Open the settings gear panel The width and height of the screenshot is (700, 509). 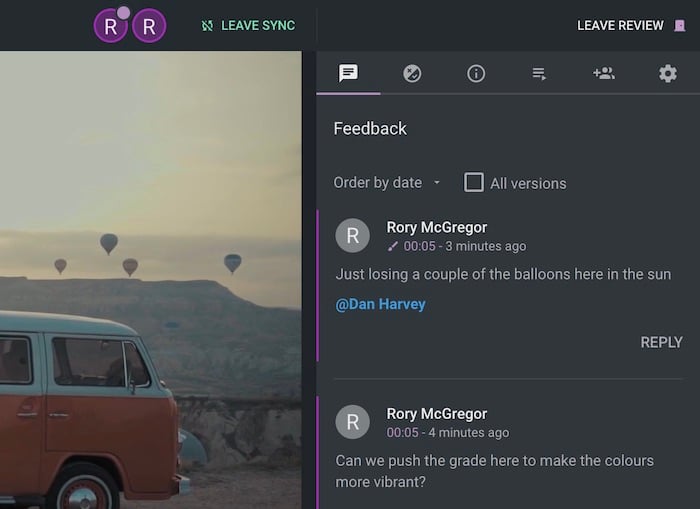click(667, 73)
